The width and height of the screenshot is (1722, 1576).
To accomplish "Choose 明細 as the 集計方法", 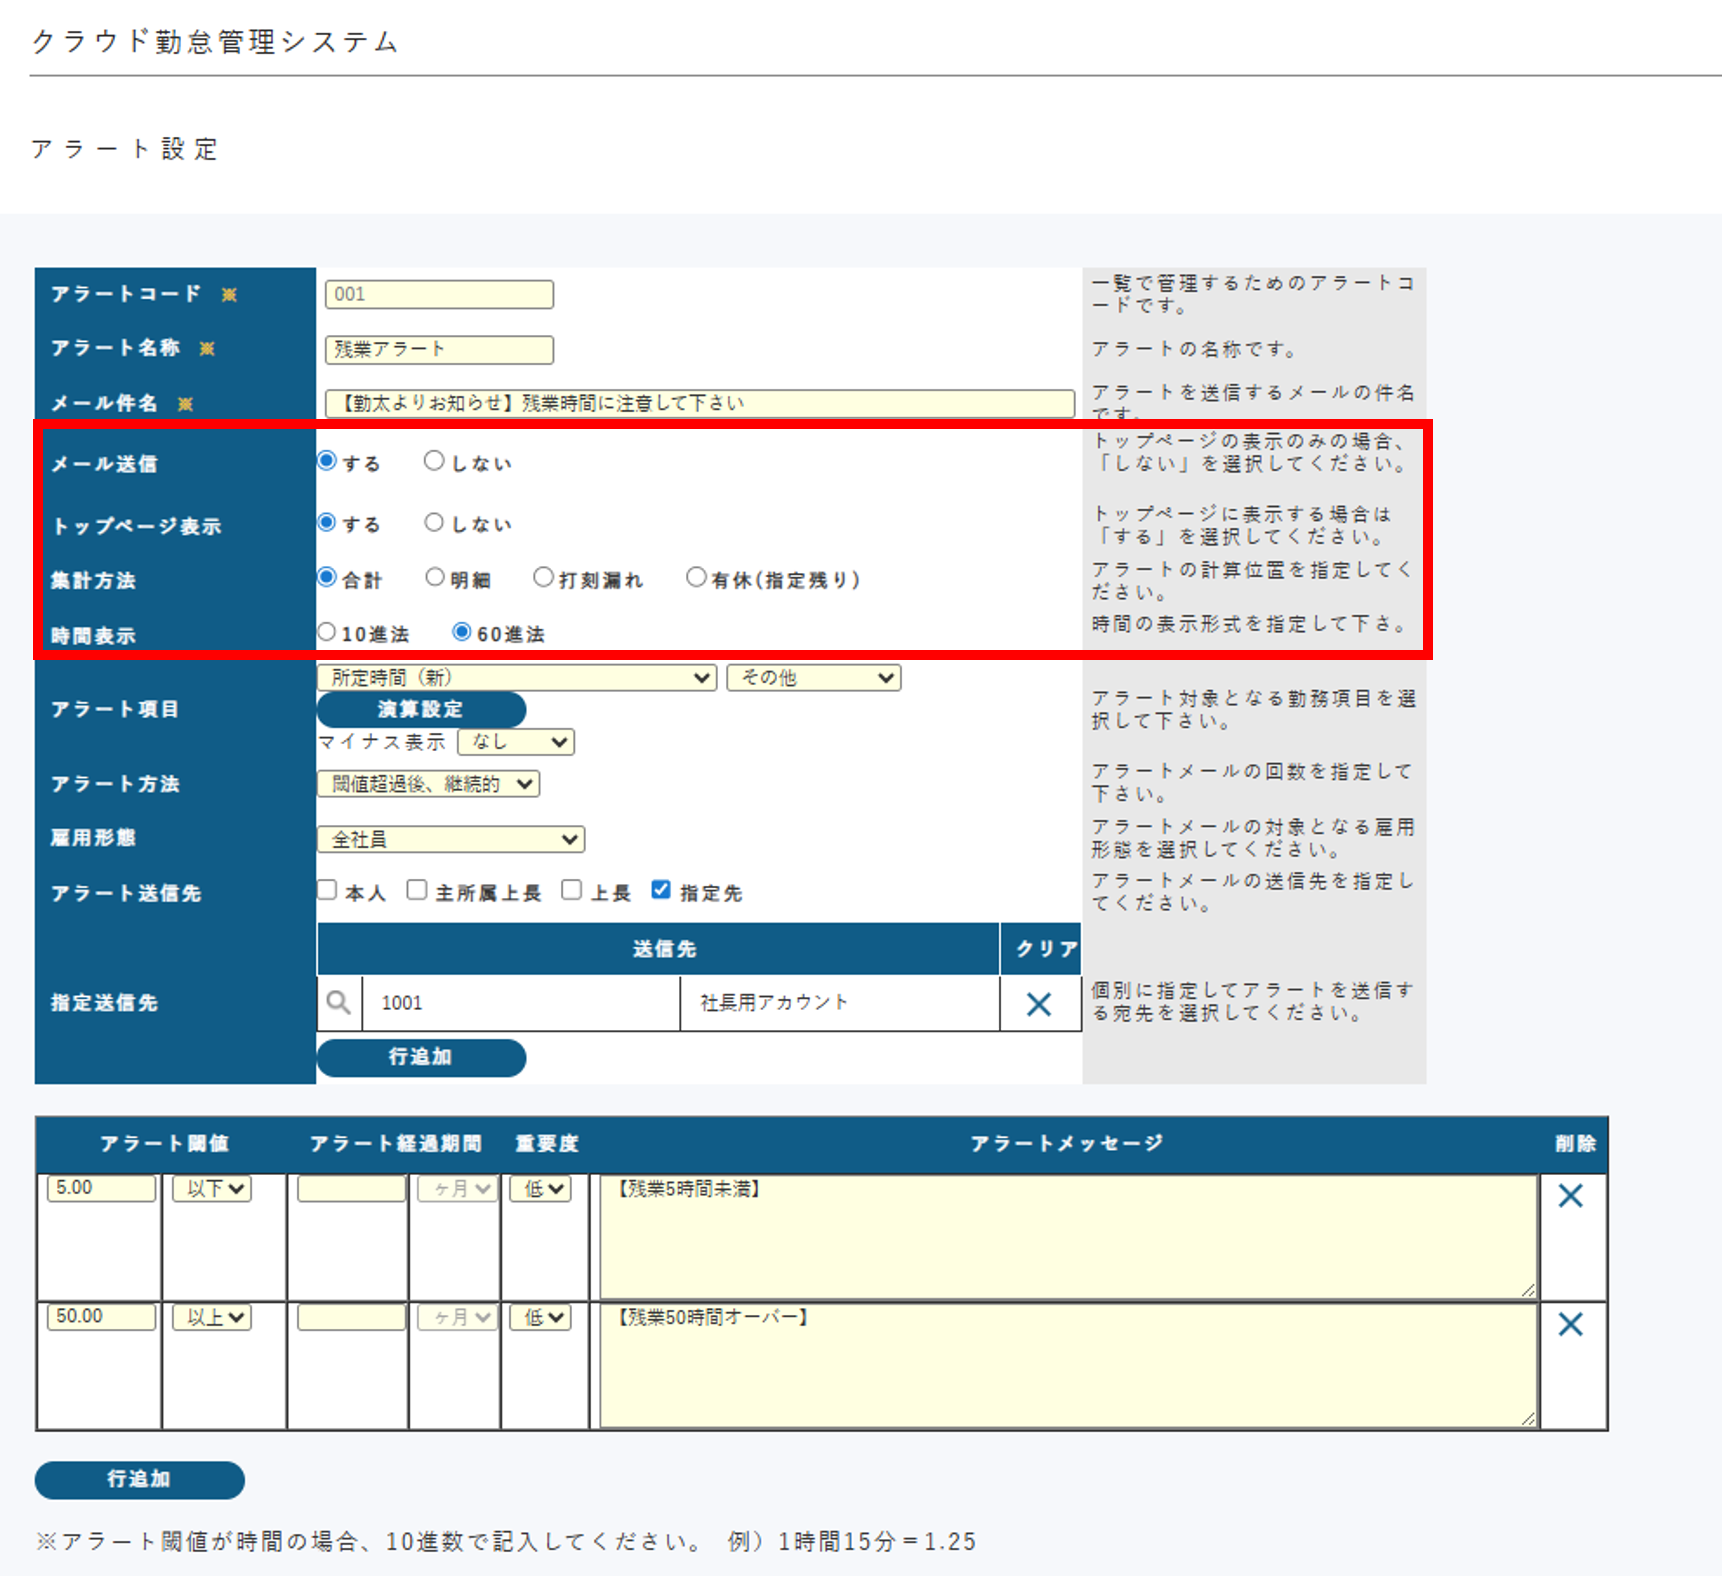I will pos(435,577).
